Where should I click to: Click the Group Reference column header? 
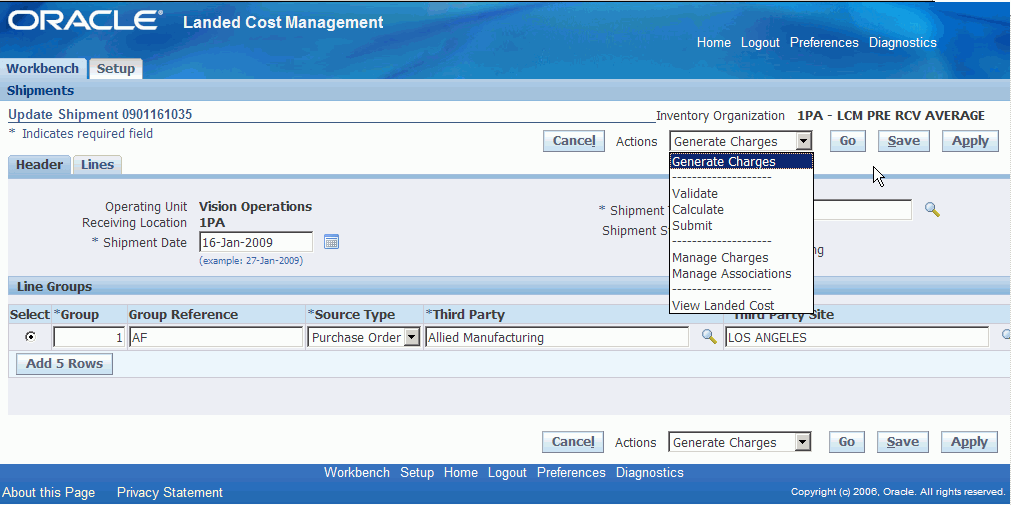pyautogui.click(x=183, y=315)
